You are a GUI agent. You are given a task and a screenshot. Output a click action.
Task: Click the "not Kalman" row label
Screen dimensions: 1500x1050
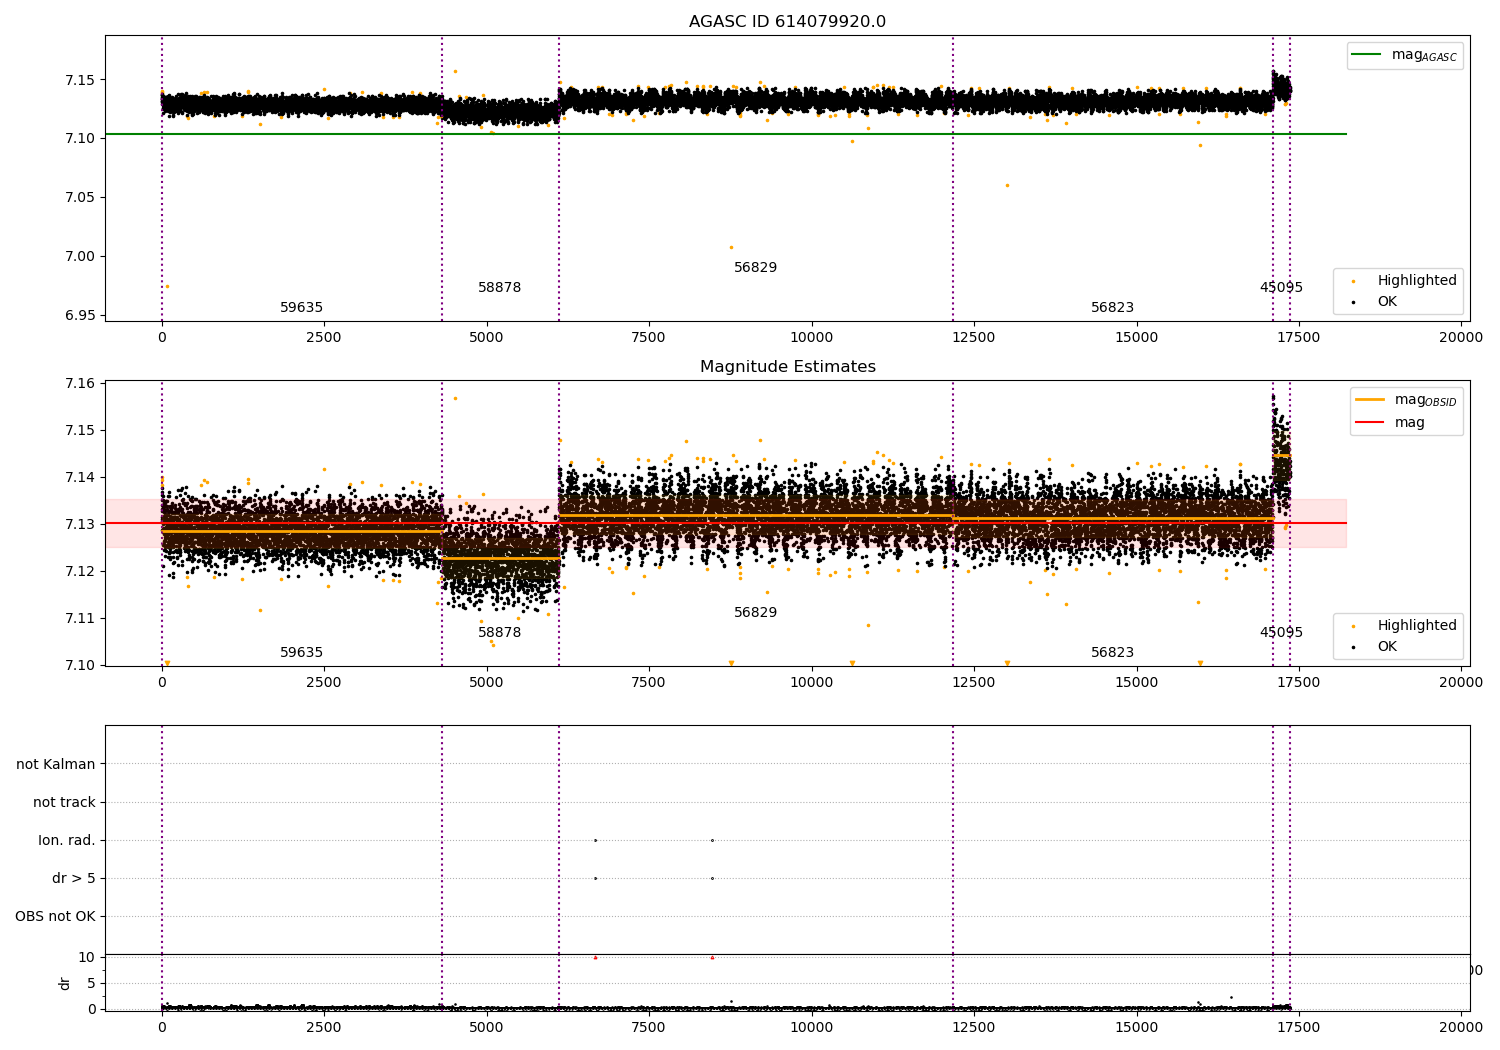tap(56, 764)
